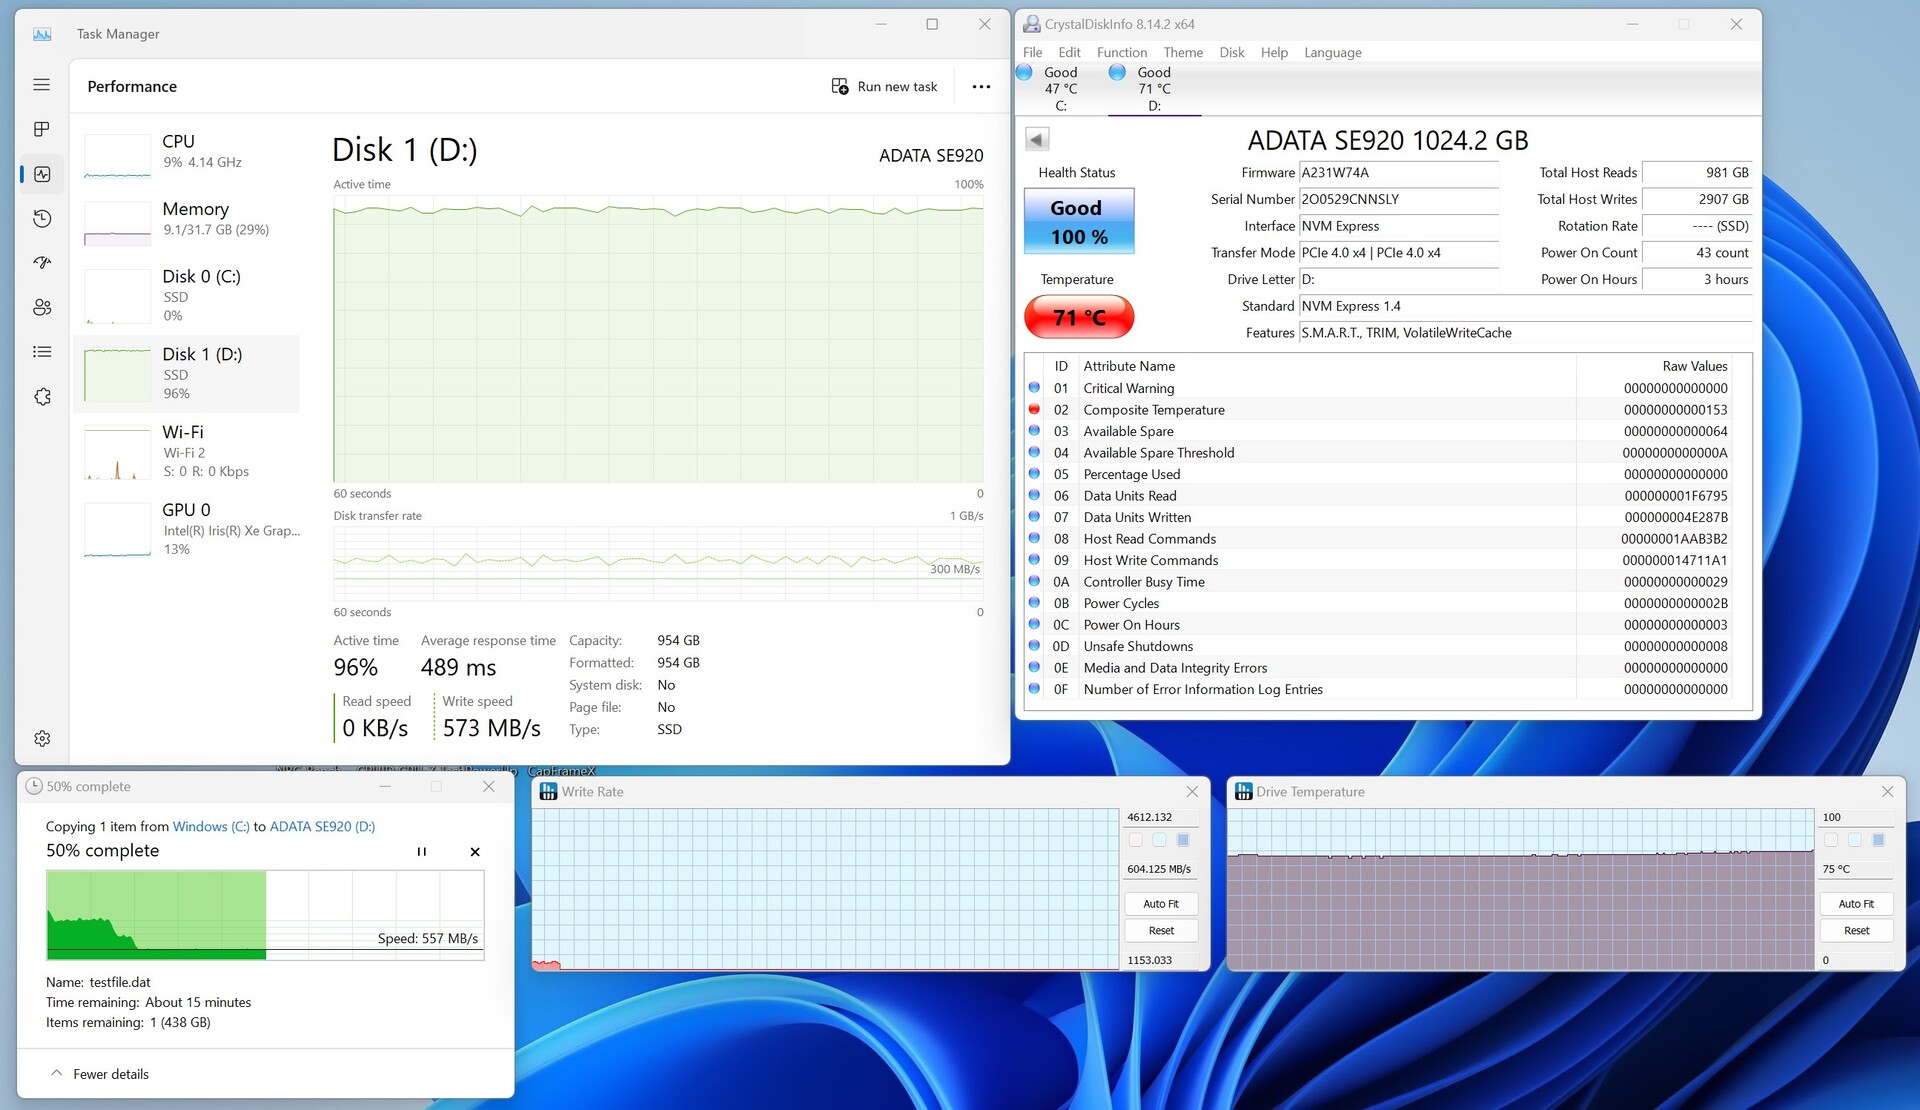1920x1110 pixels.
Task: Open the three-dot more options menu
Action: [x=981, y=86]
